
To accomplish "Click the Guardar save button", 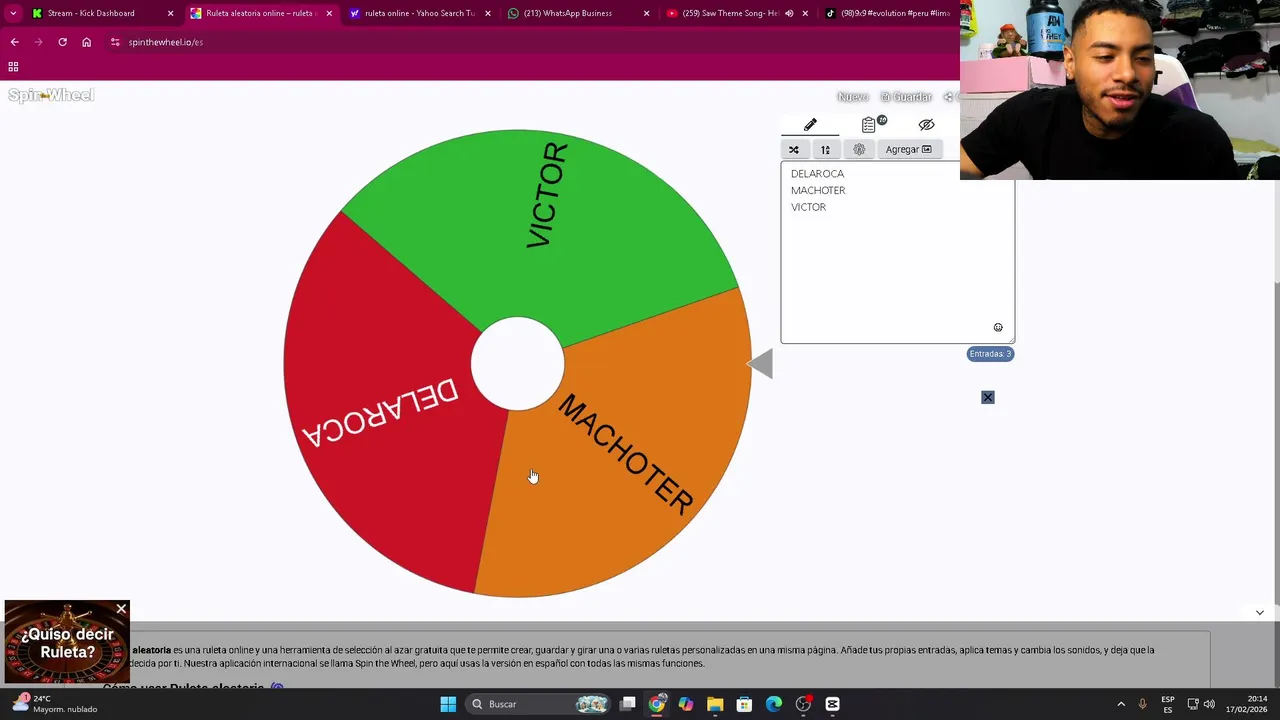I will coord(906,97).
